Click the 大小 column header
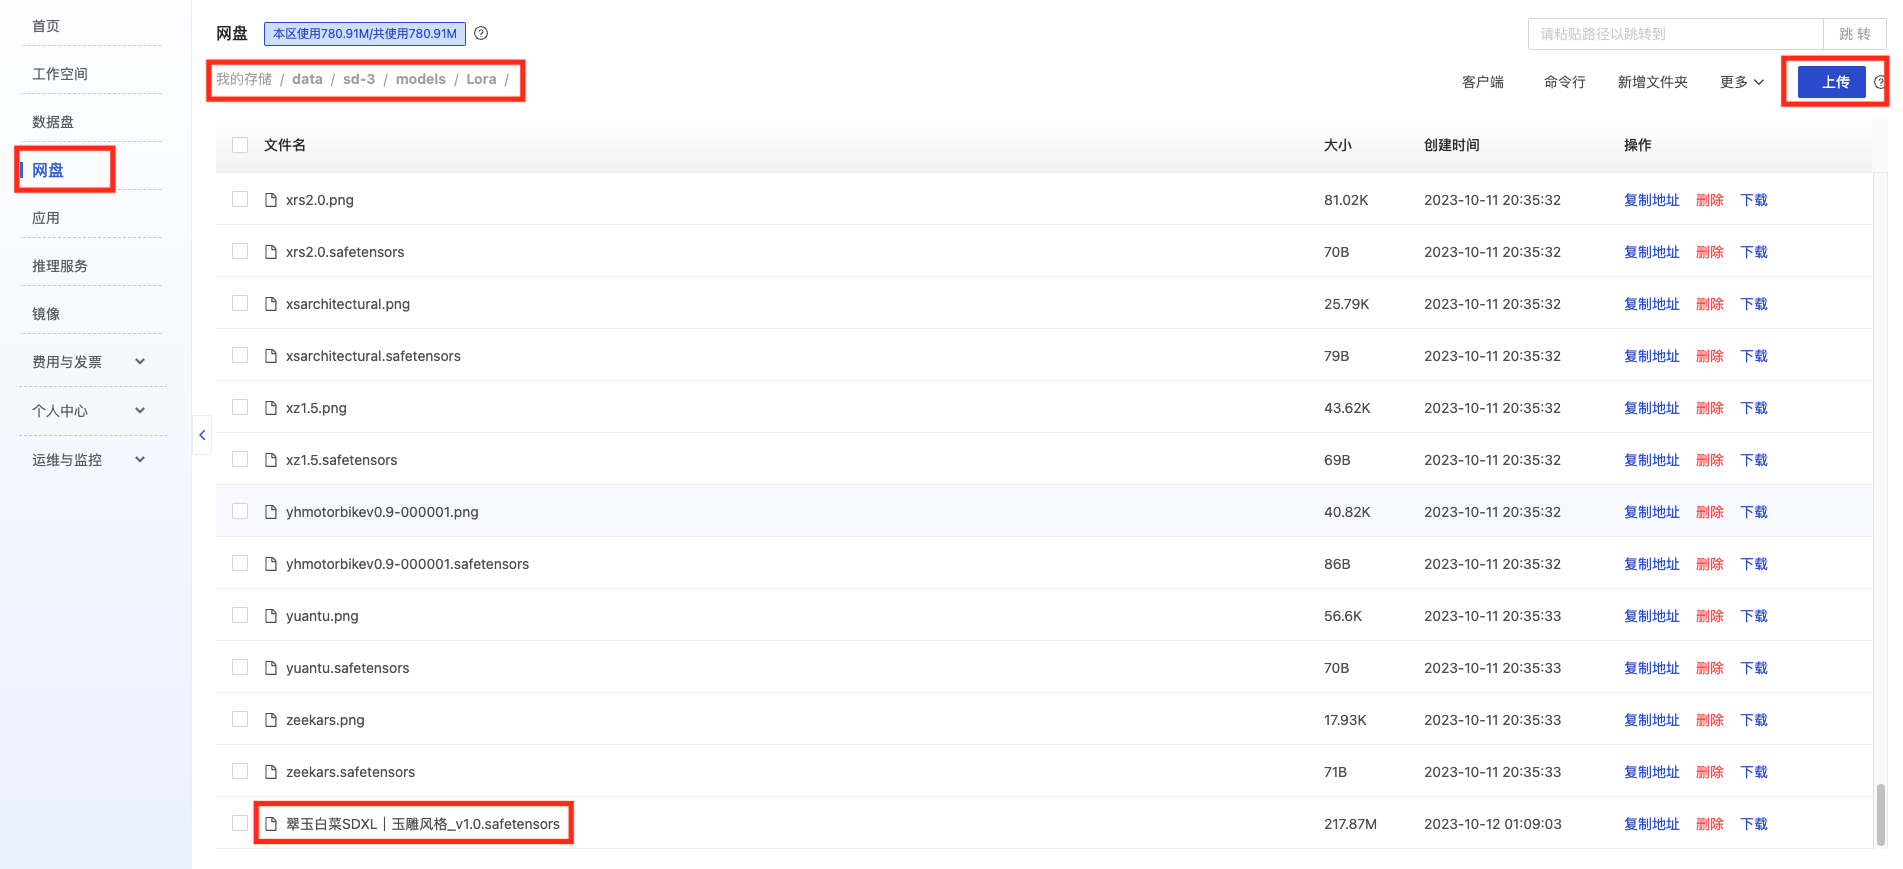 point(1338,145)
